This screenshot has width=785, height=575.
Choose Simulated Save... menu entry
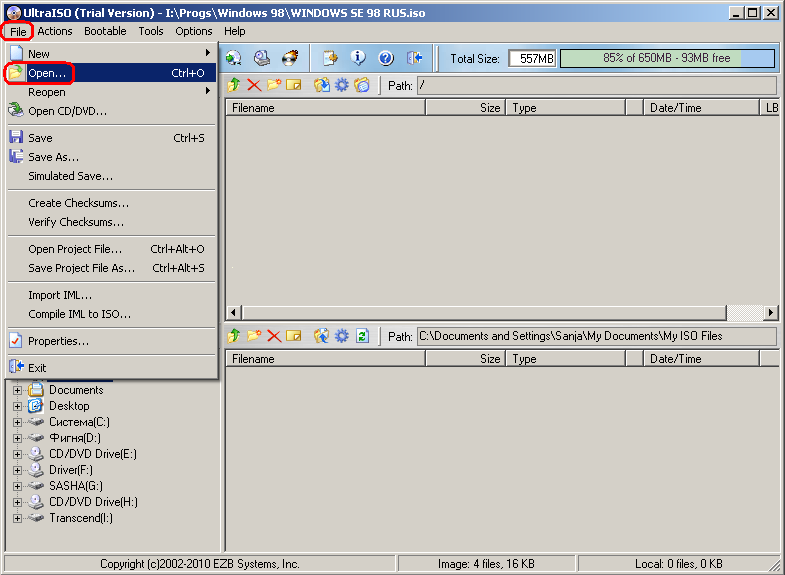tap(112, 176)
